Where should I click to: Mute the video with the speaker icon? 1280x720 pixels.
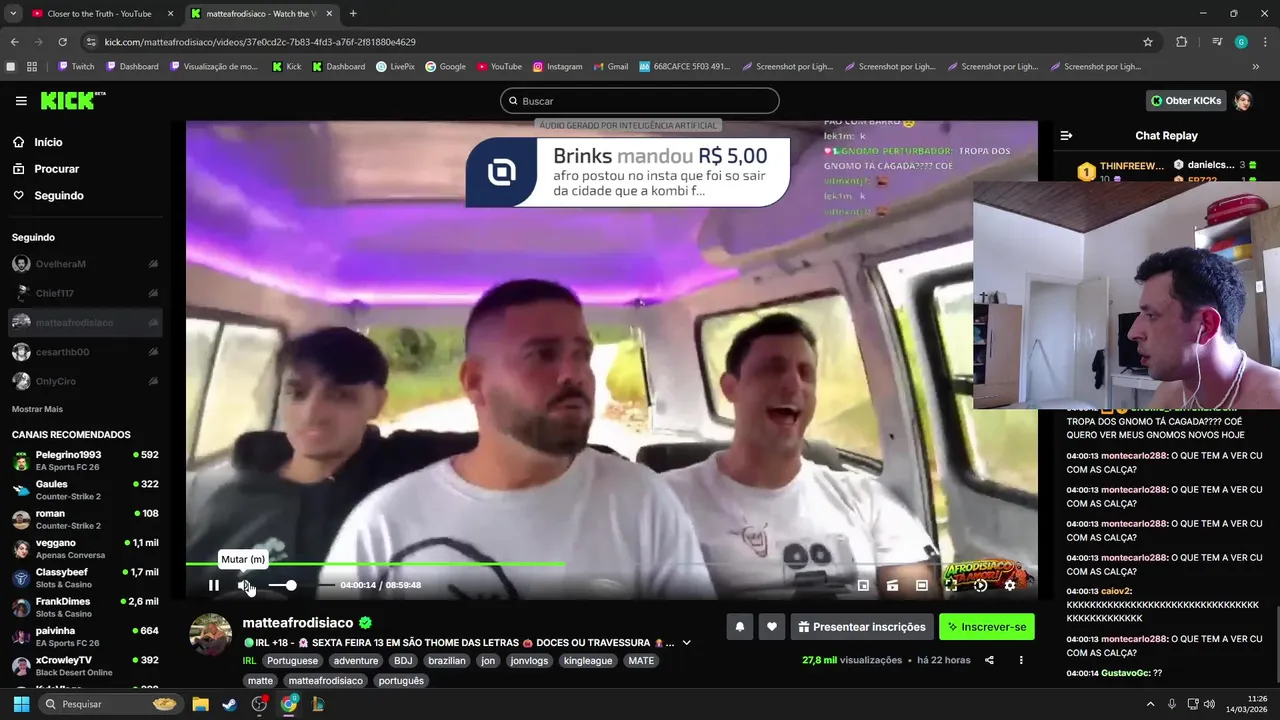(243, 585)
